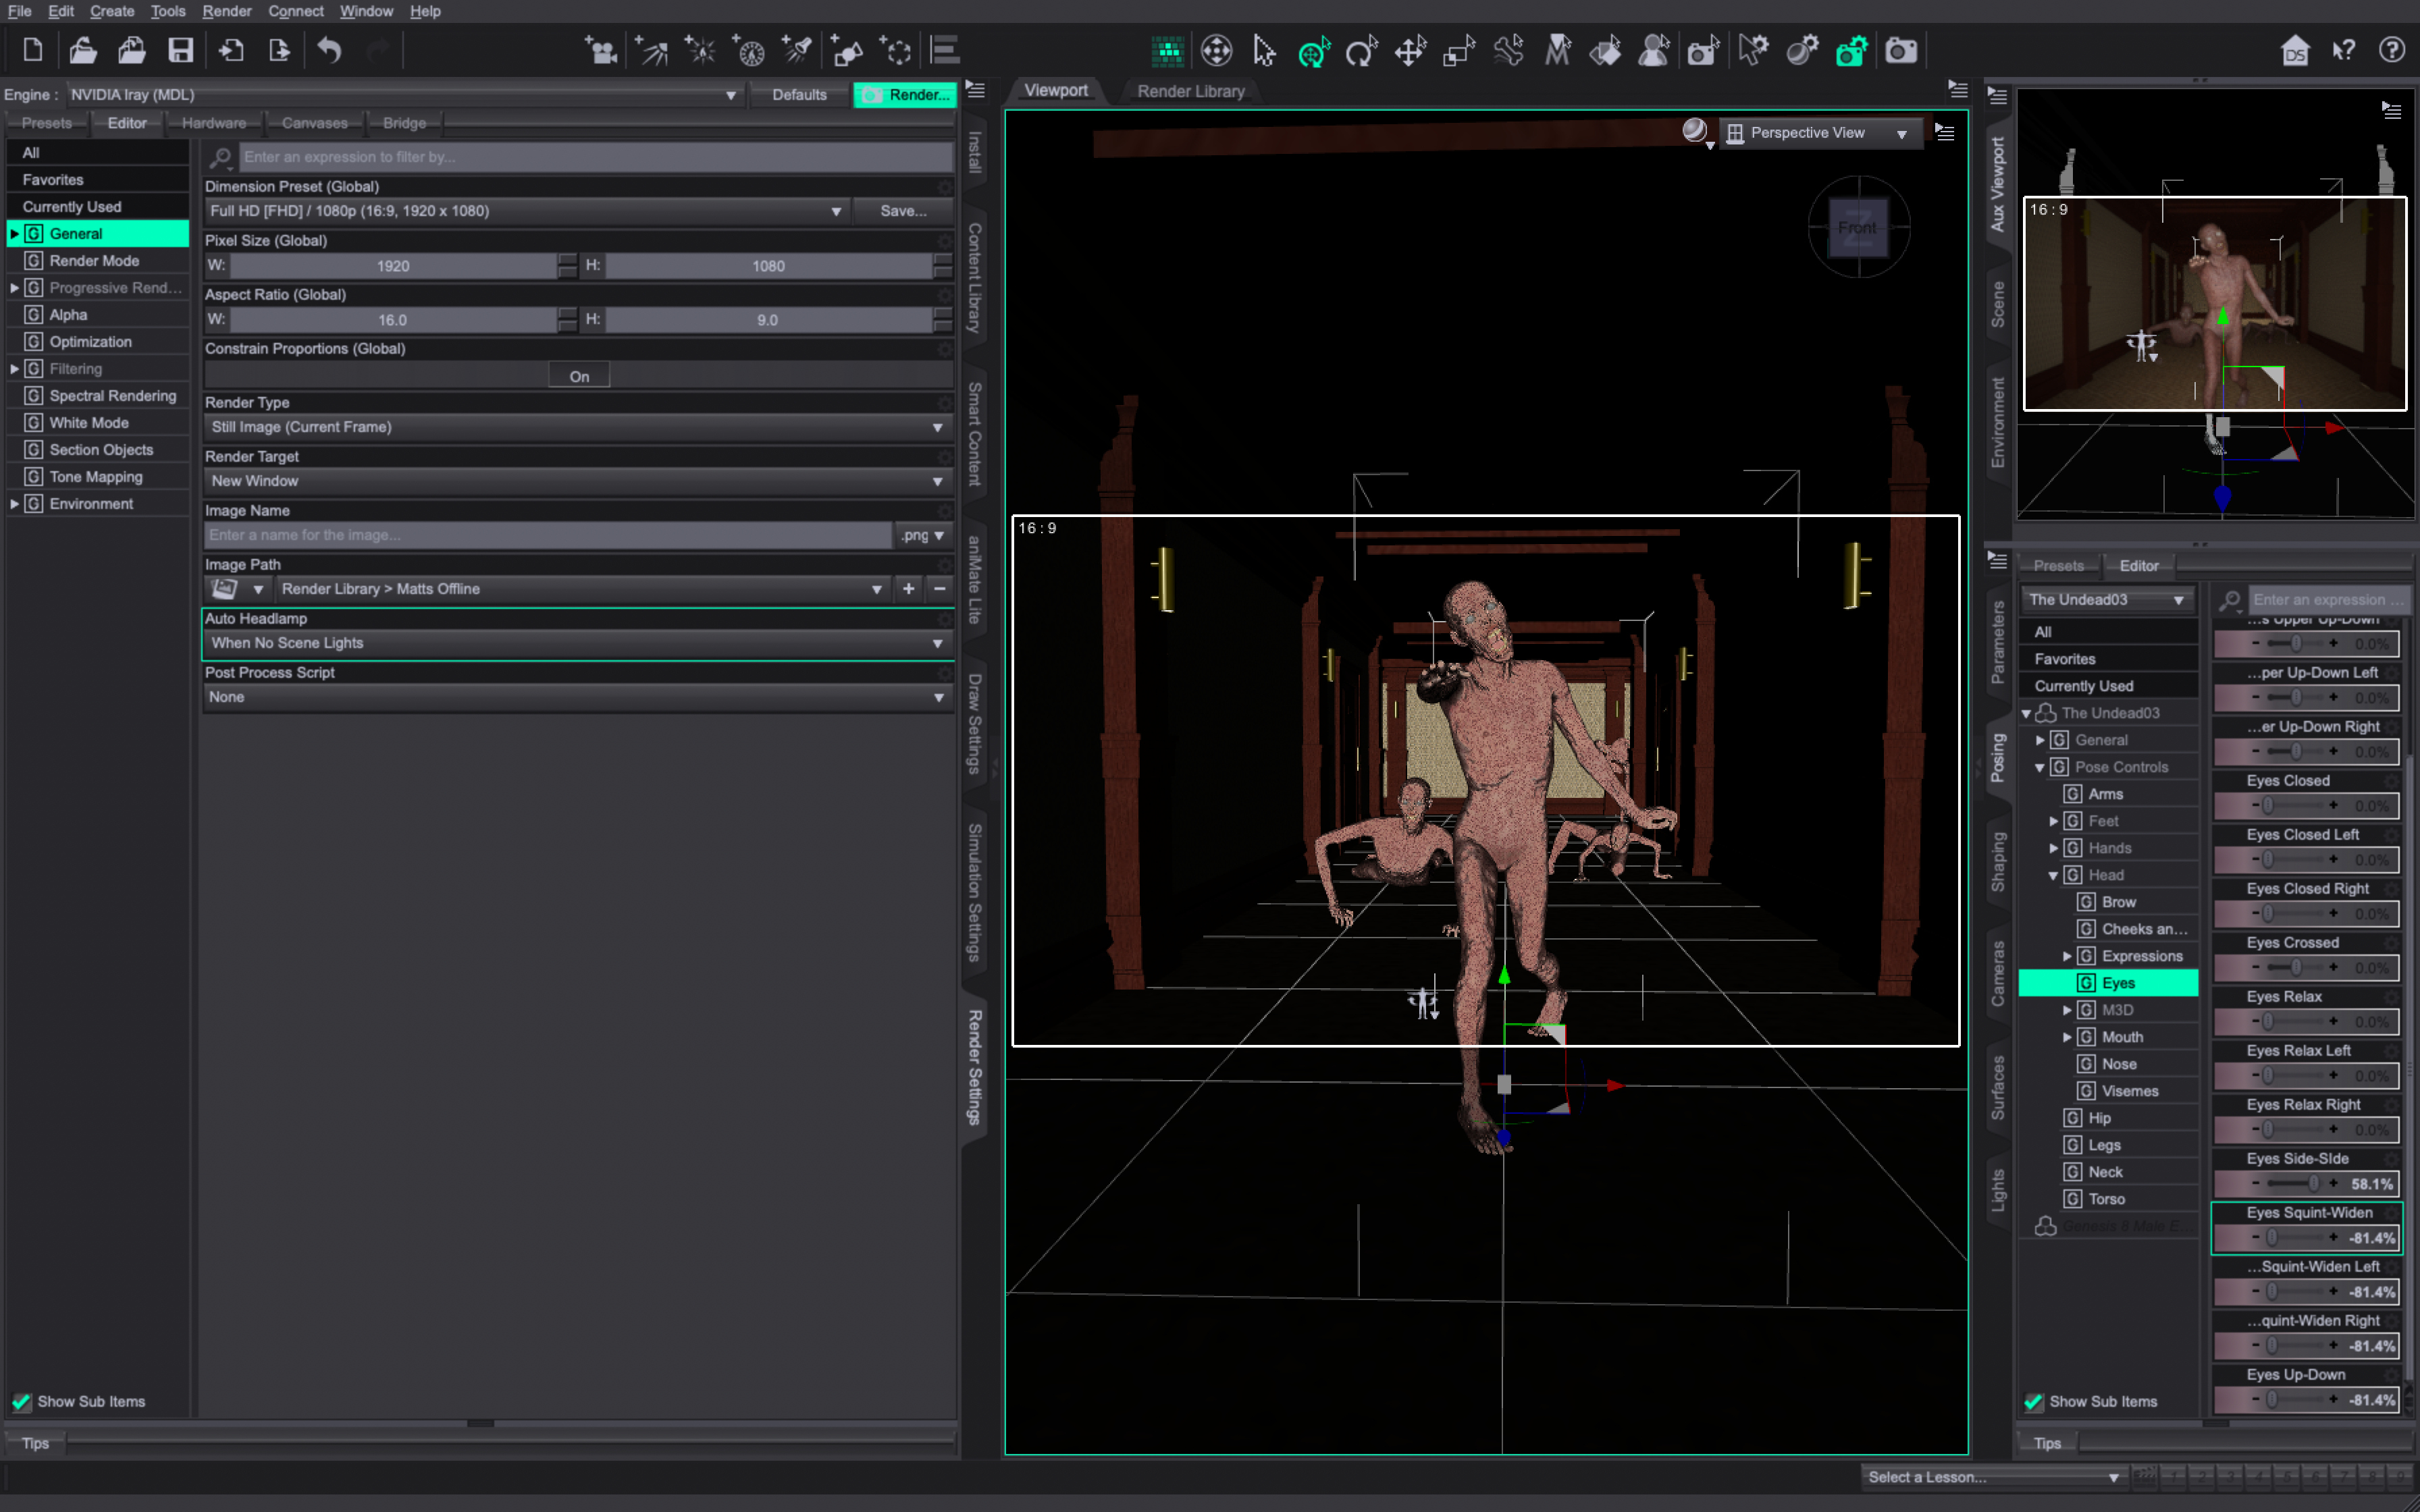This screenshot has height=1512, width=2420.
Task: Click the Eyes Squint-Widen slider
Action: coord(2307,1237)
